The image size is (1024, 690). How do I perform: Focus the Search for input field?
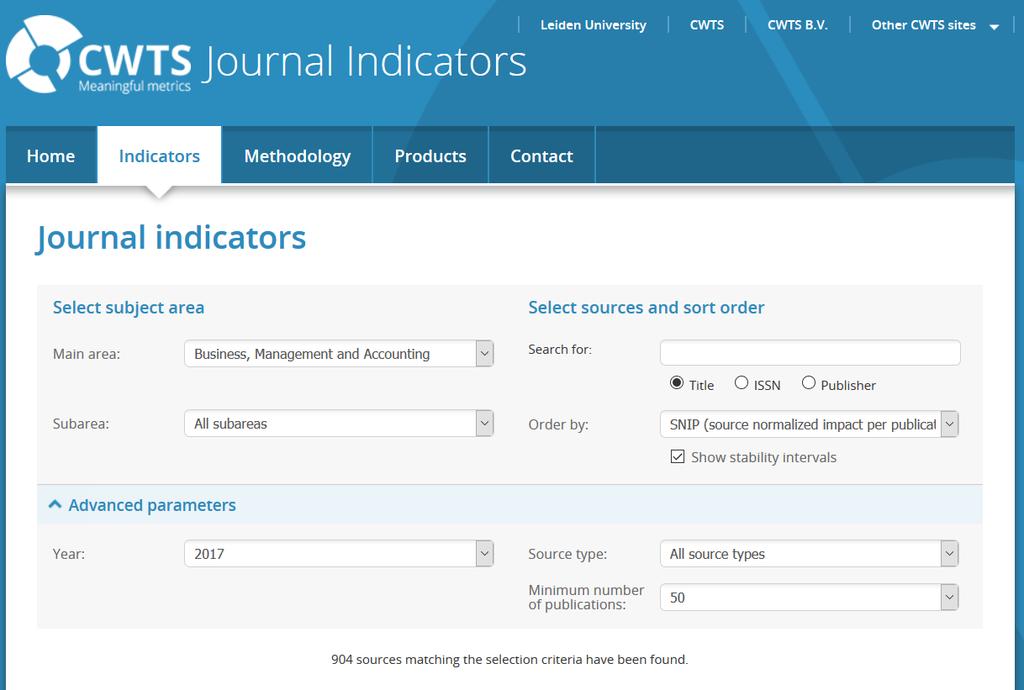click(810, 353)
